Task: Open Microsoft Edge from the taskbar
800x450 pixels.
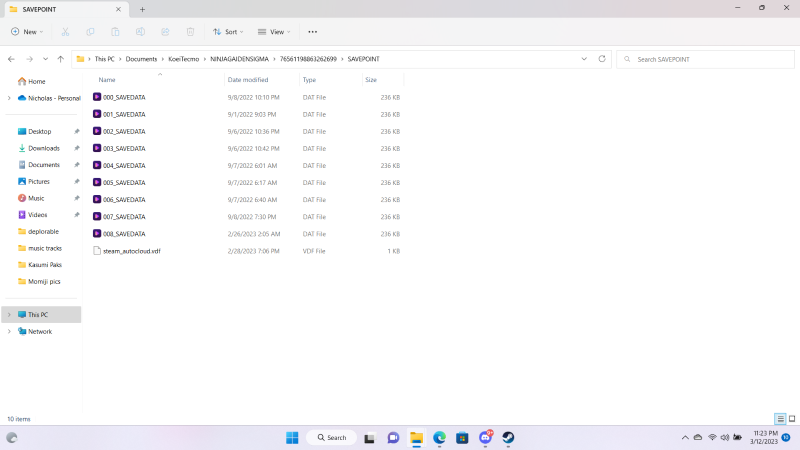Action: pyautogui.click(x=439, y=438)
